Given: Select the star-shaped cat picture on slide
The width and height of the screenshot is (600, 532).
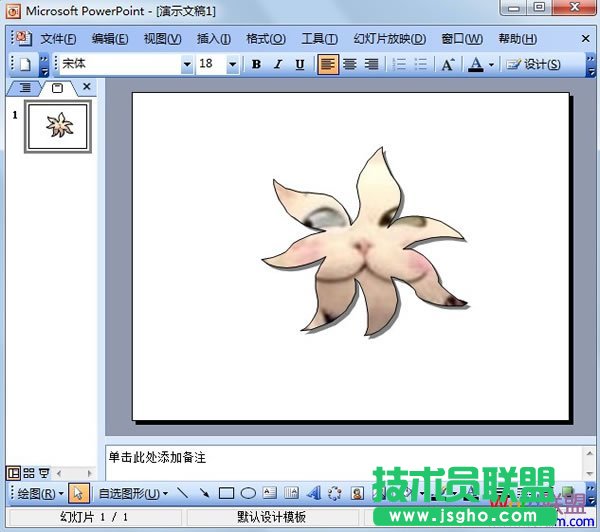Looking at the screenshot, I should coord(365,243).
